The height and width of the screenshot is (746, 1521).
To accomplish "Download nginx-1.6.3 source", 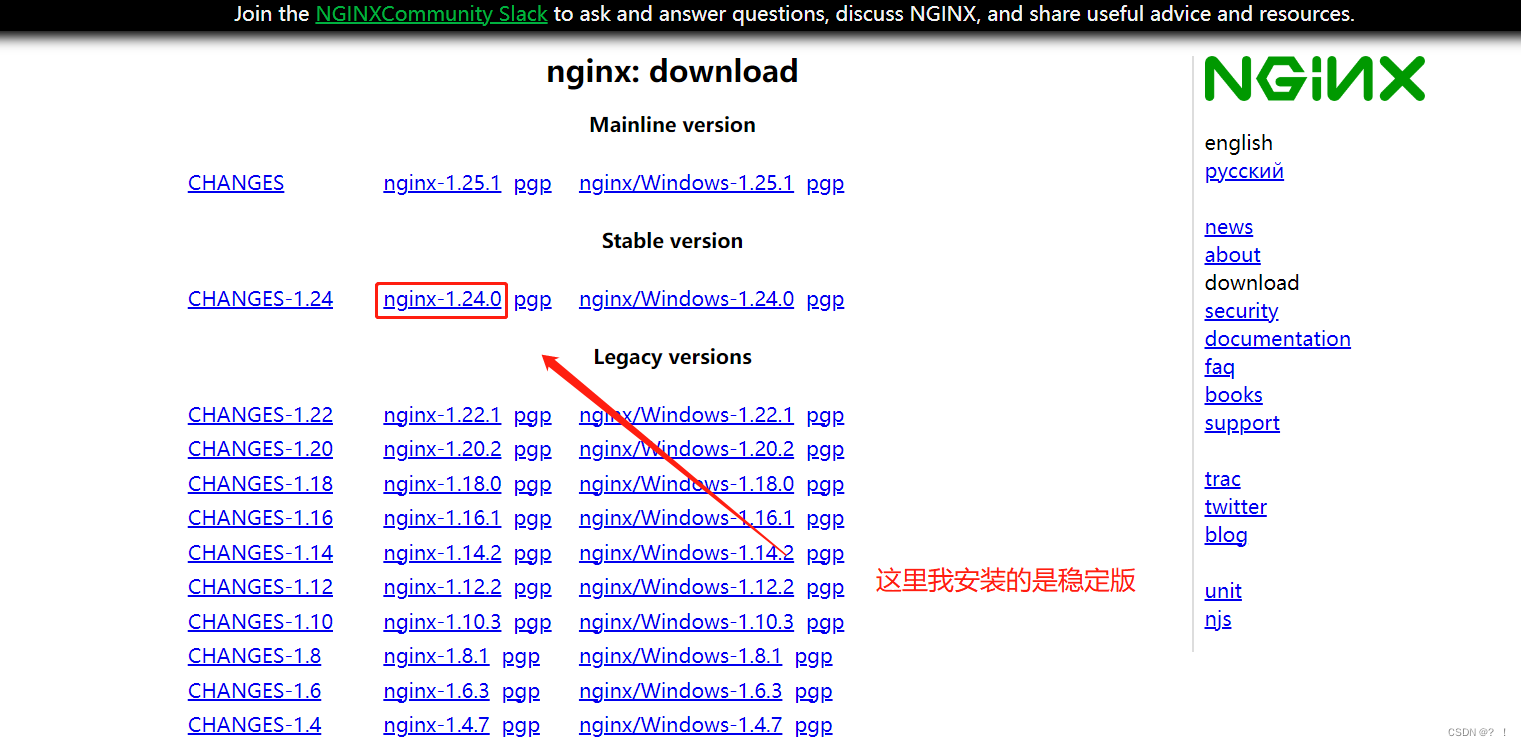I will [x=436, y=691].
